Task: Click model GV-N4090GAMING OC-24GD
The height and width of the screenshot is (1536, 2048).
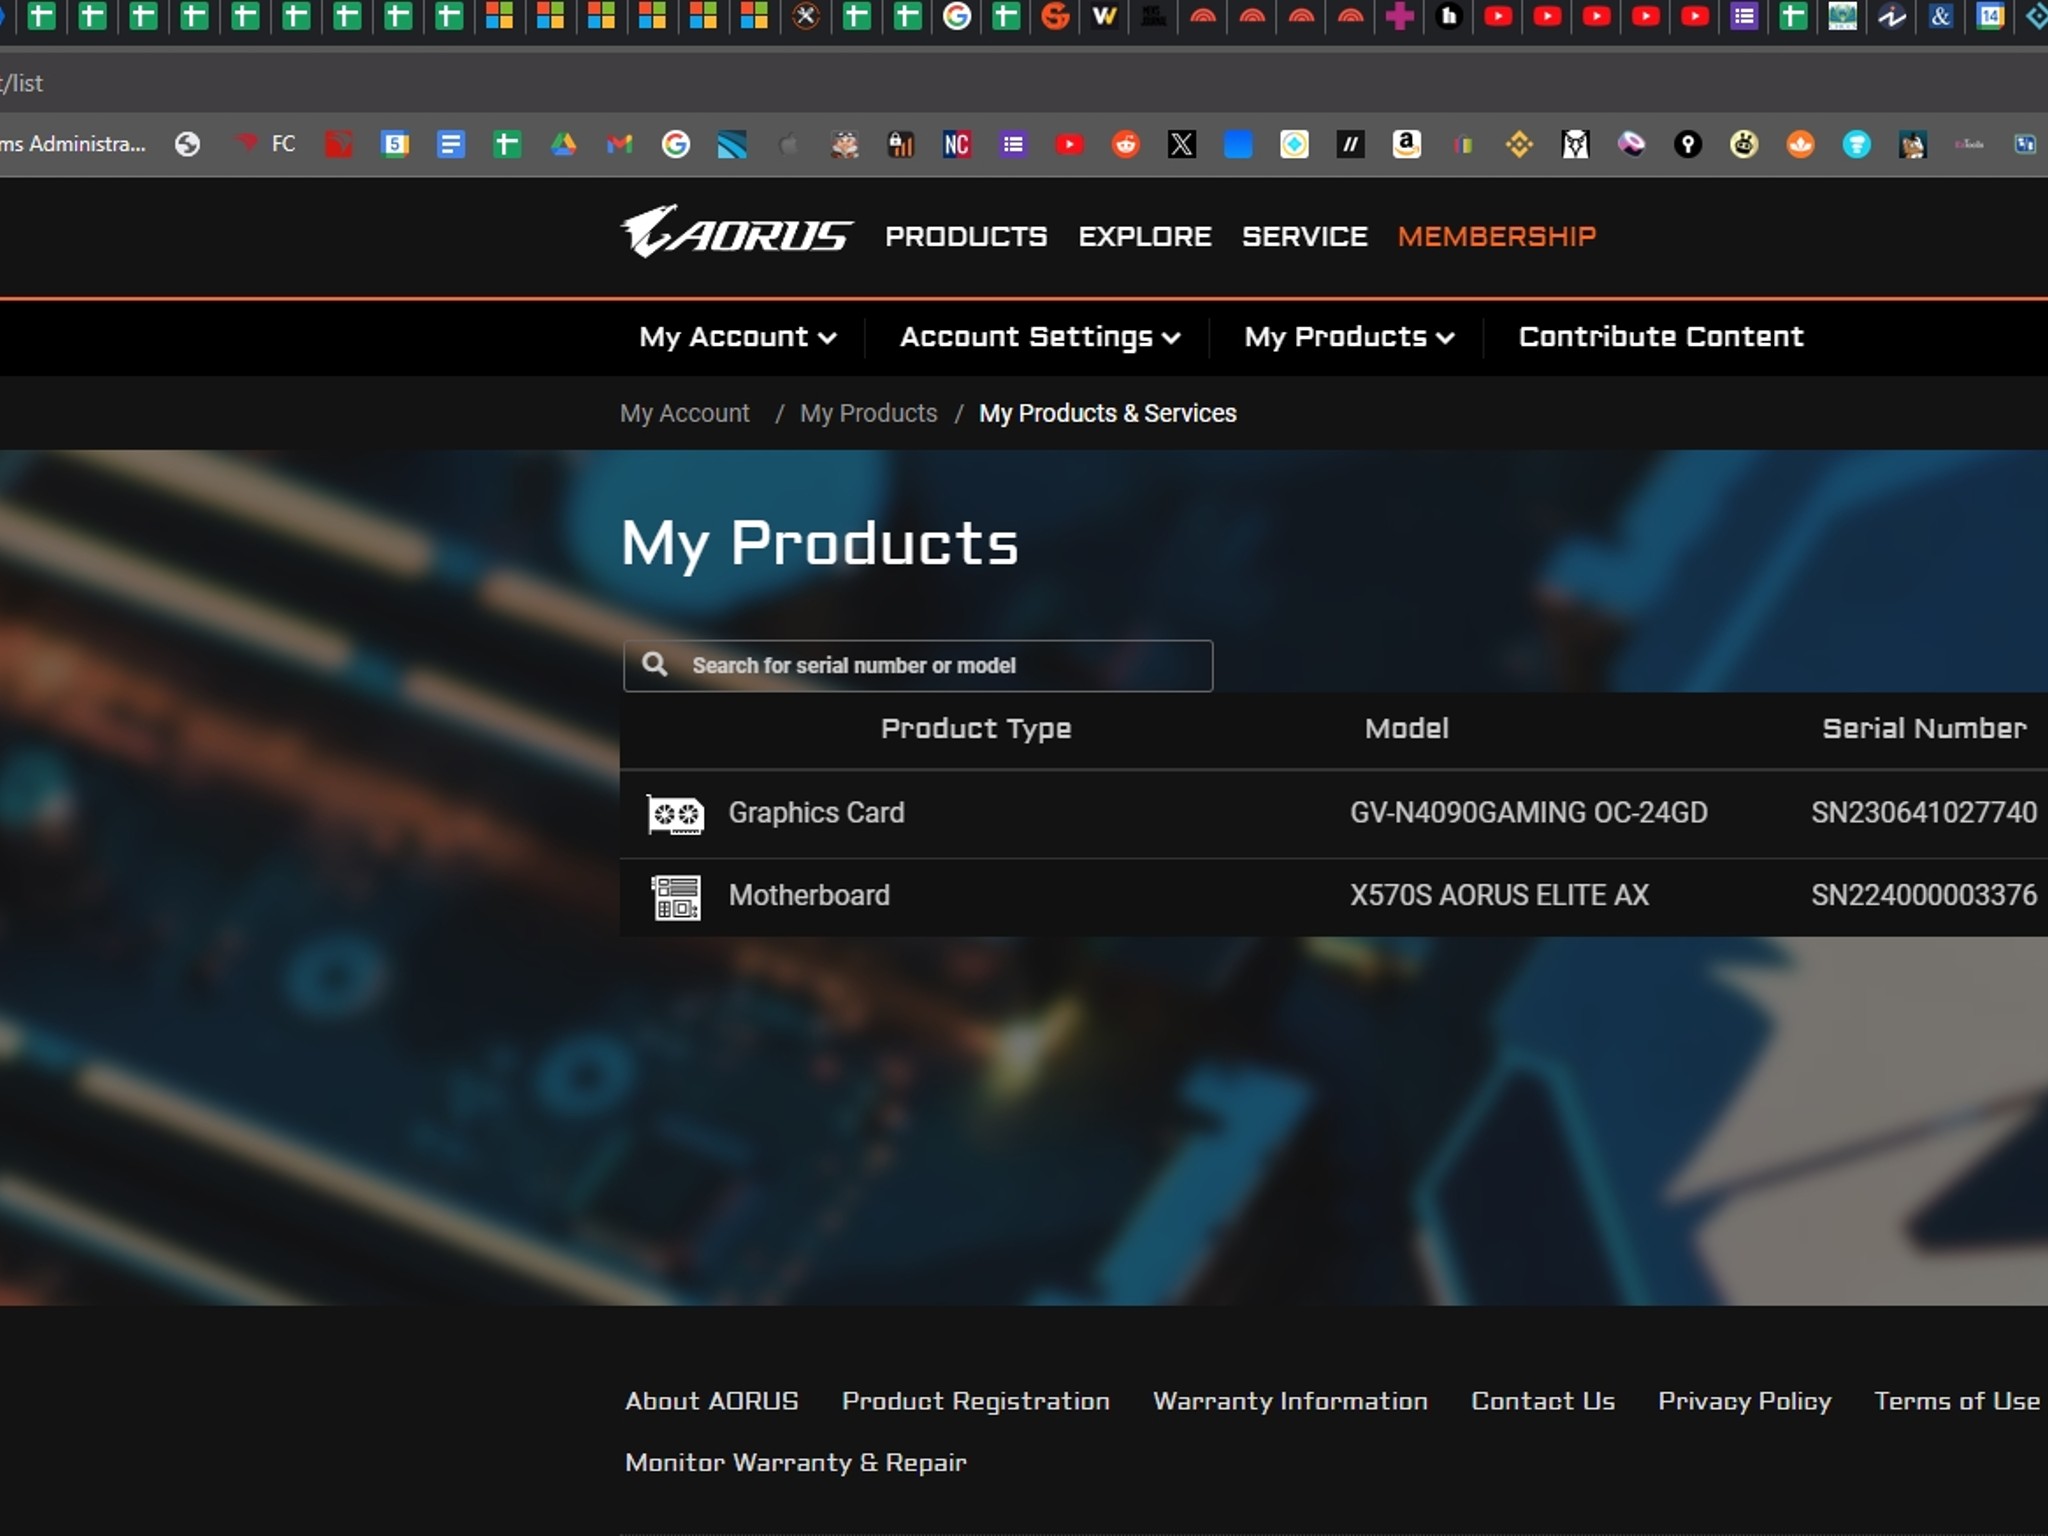Action: pos(1529,813)
